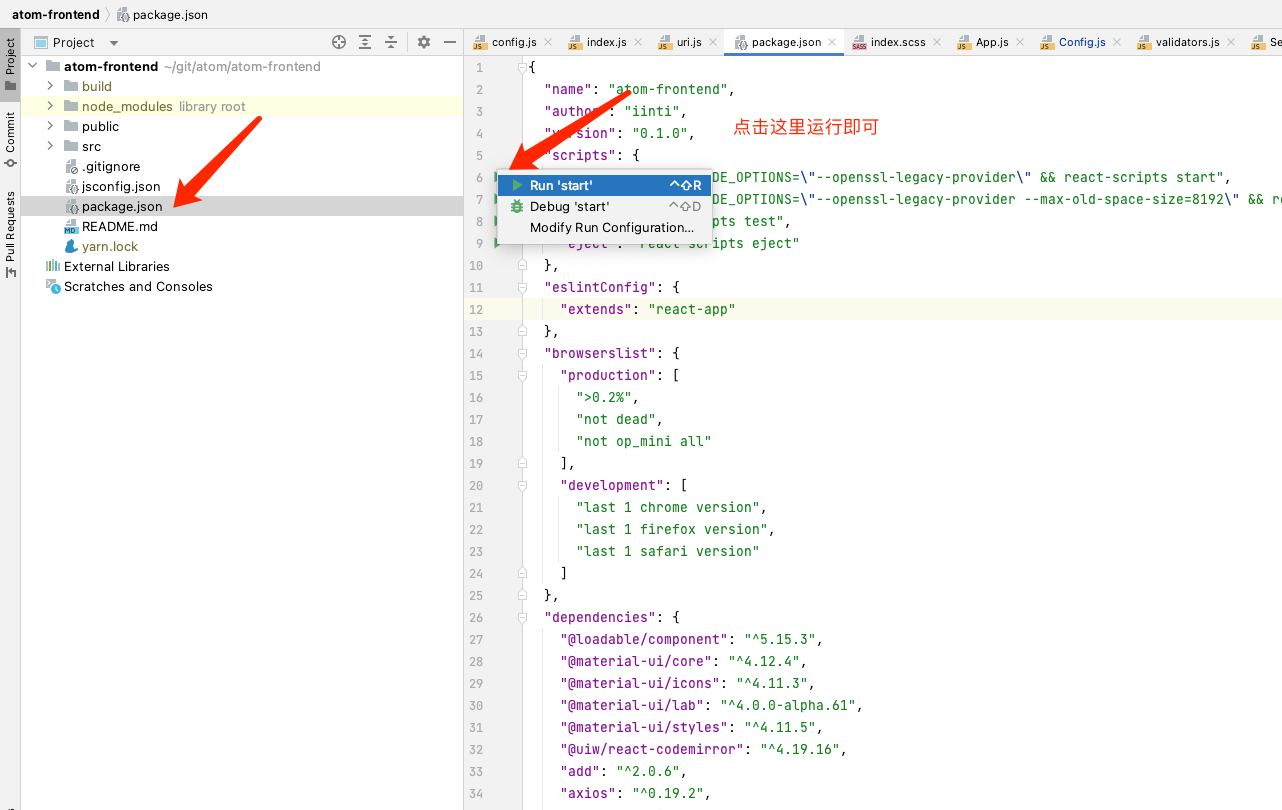Expand the public folder

50,126
